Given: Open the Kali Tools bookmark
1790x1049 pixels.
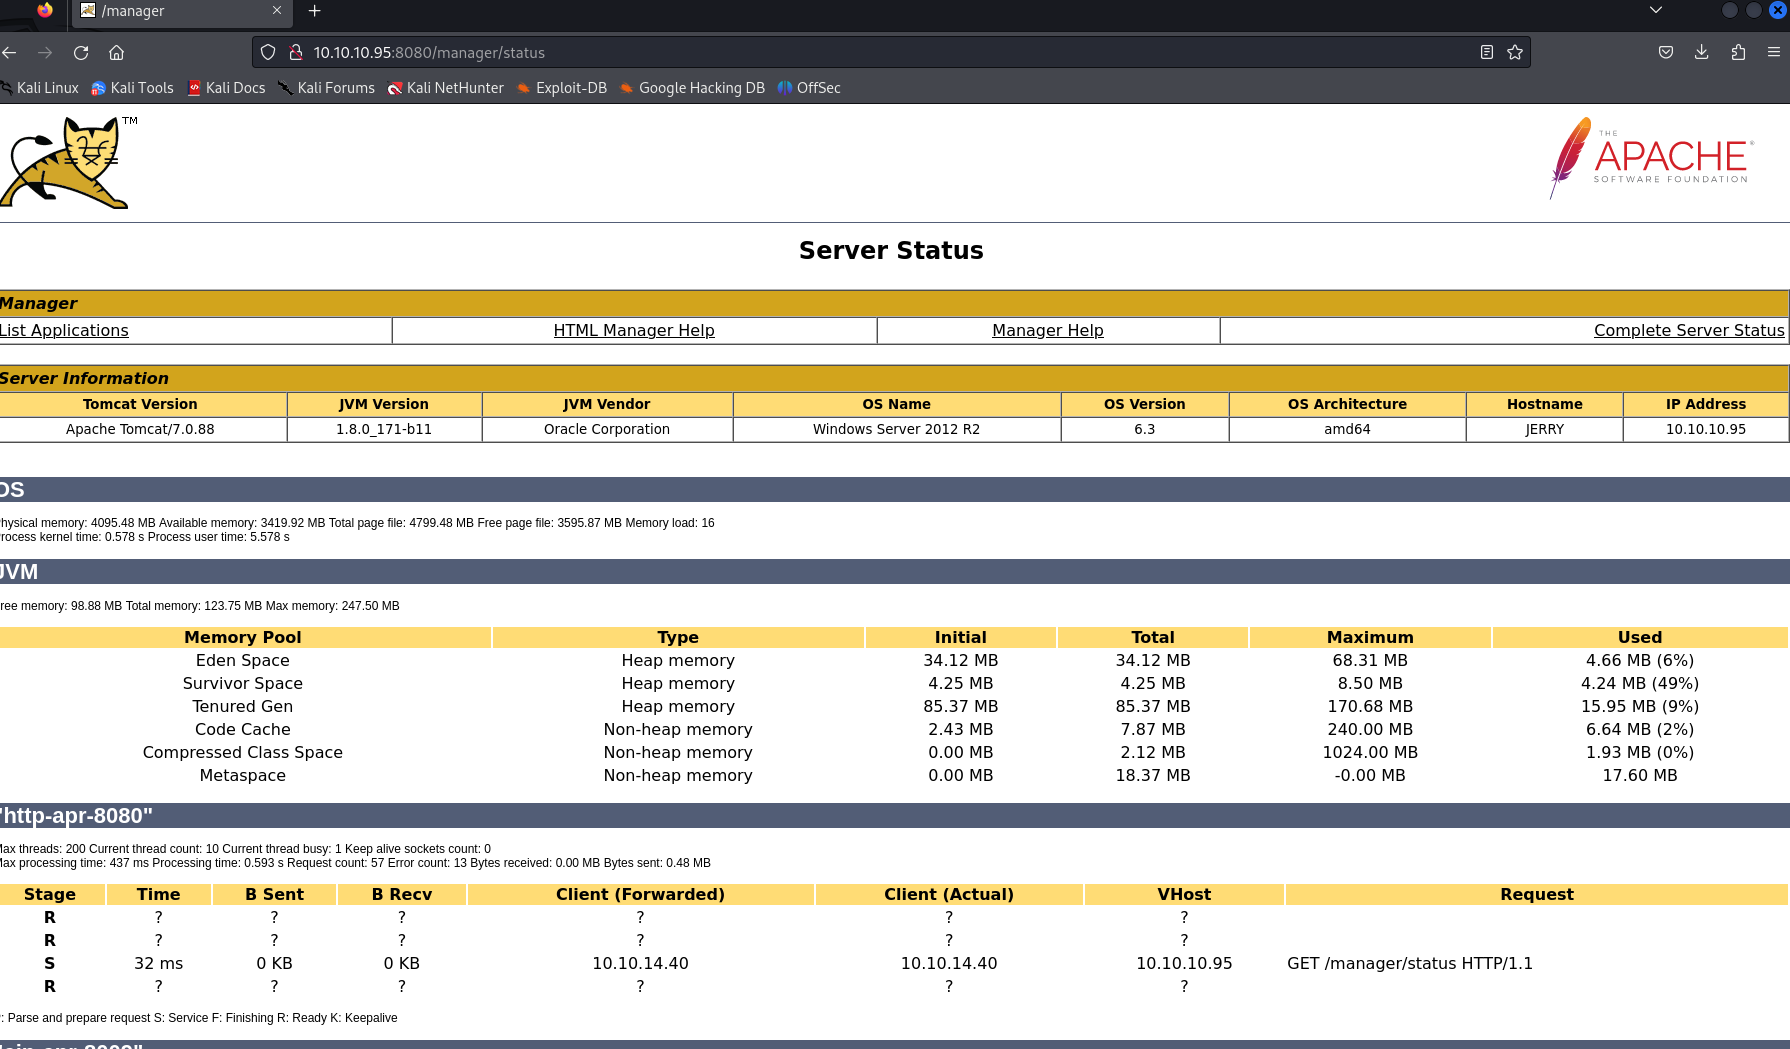Looking at the screenshot, I should tap(132, 88).
